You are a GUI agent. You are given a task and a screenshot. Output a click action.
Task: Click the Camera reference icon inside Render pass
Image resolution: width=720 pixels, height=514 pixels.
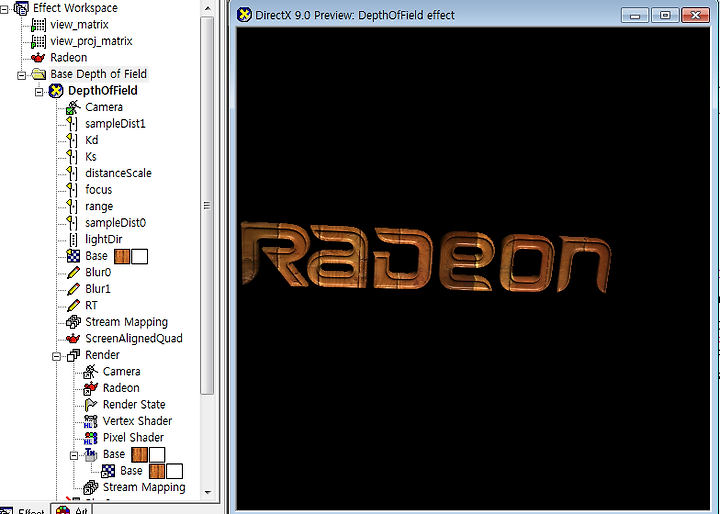pos(91,372)
